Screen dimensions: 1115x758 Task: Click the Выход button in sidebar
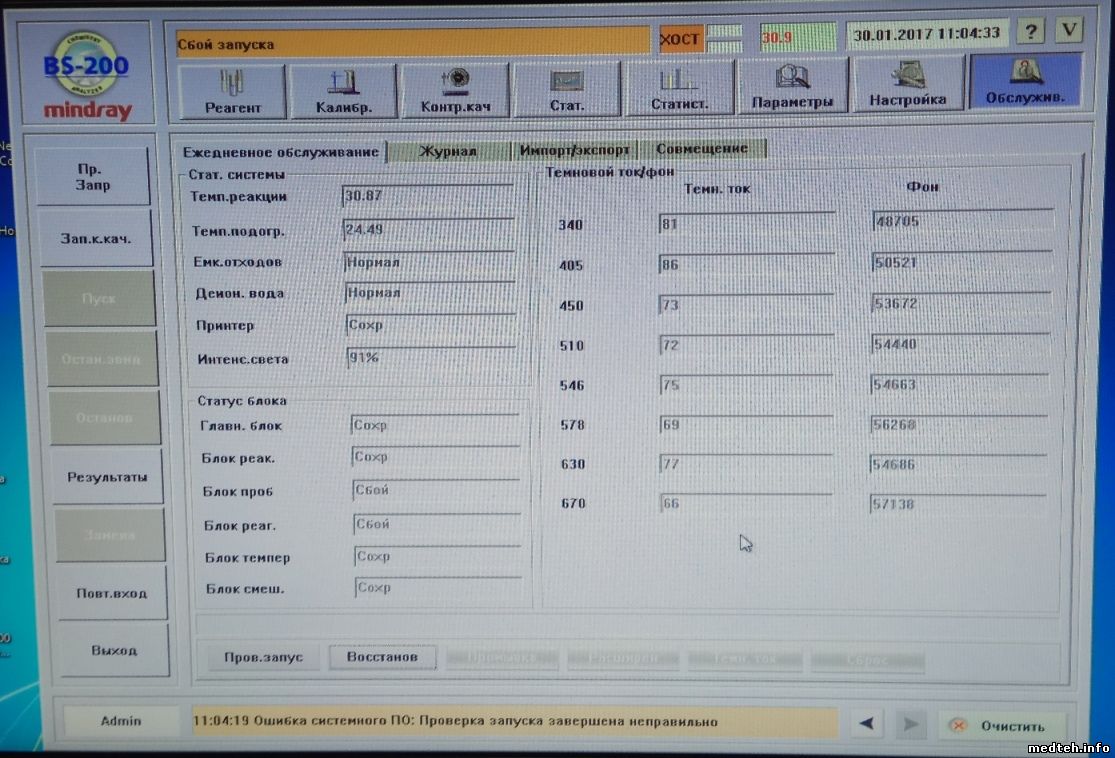pos(113,650)
